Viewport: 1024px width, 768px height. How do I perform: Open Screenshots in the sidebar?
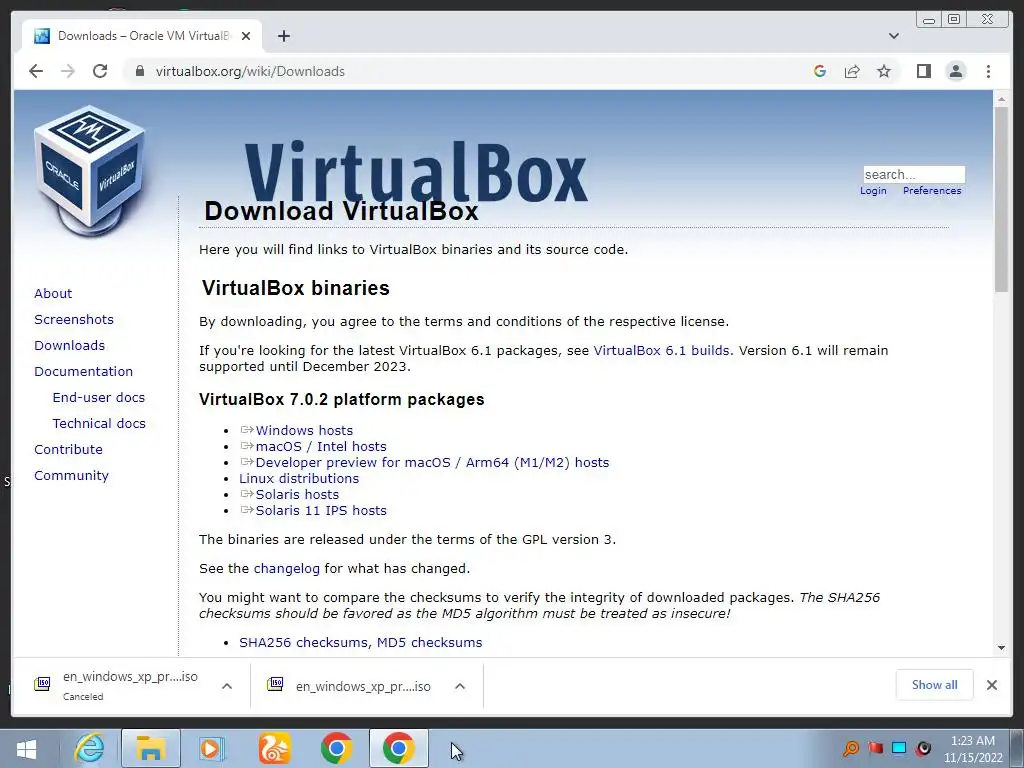pos(74,319)
